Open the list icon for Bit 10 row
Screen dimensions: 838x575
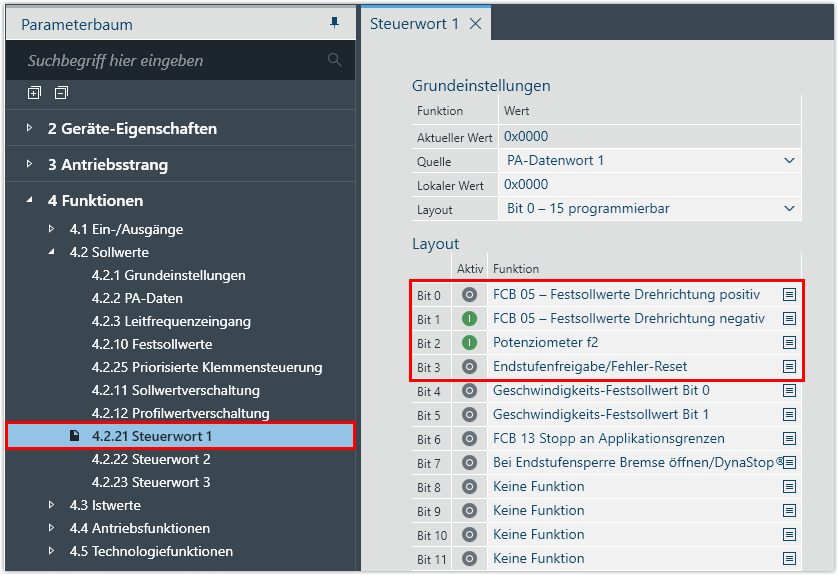tap(789, 535)
